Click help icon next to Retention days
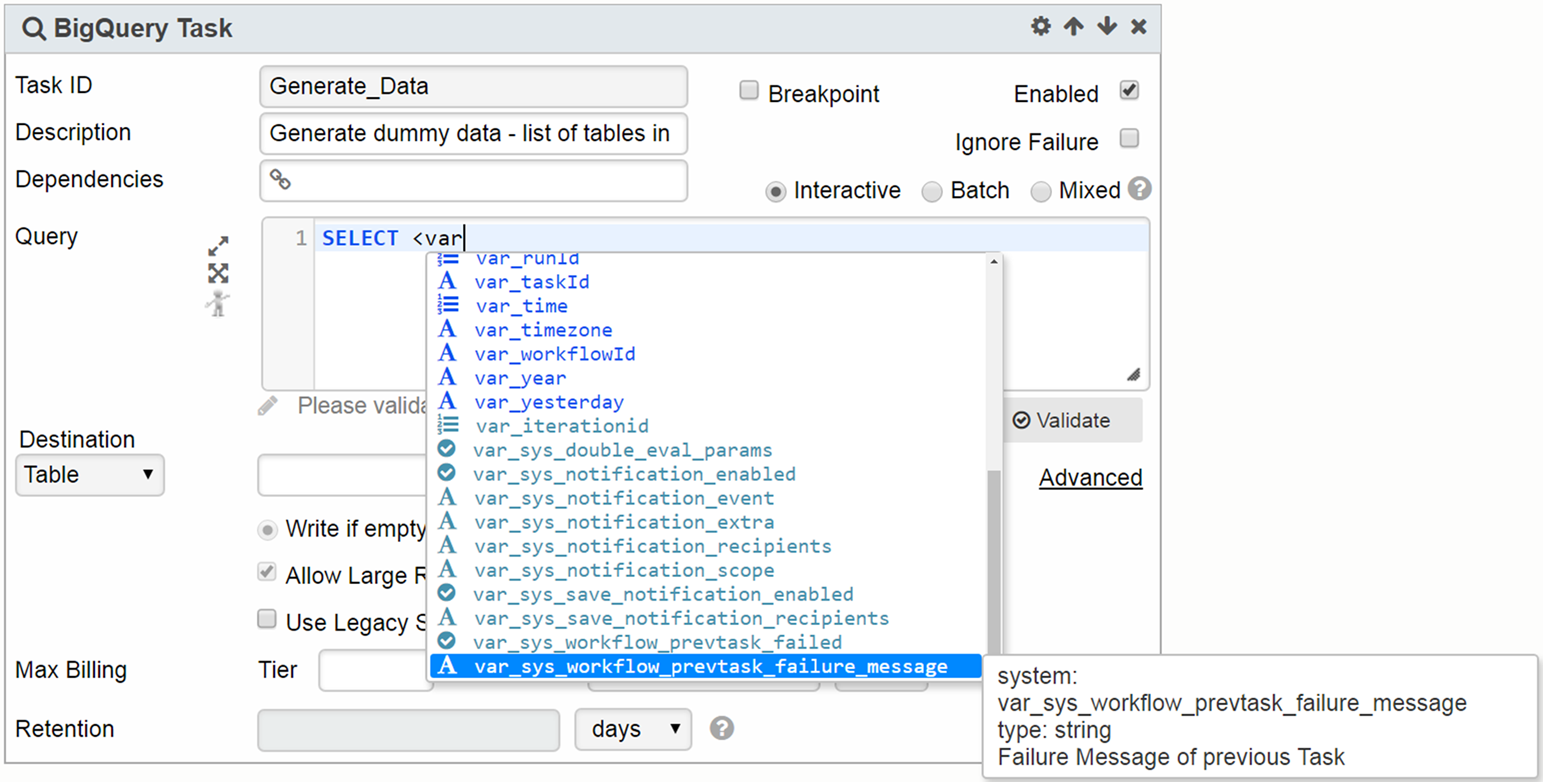Image resolution: width=1543 pixels, height=782 pixels. tap(722, 728)
